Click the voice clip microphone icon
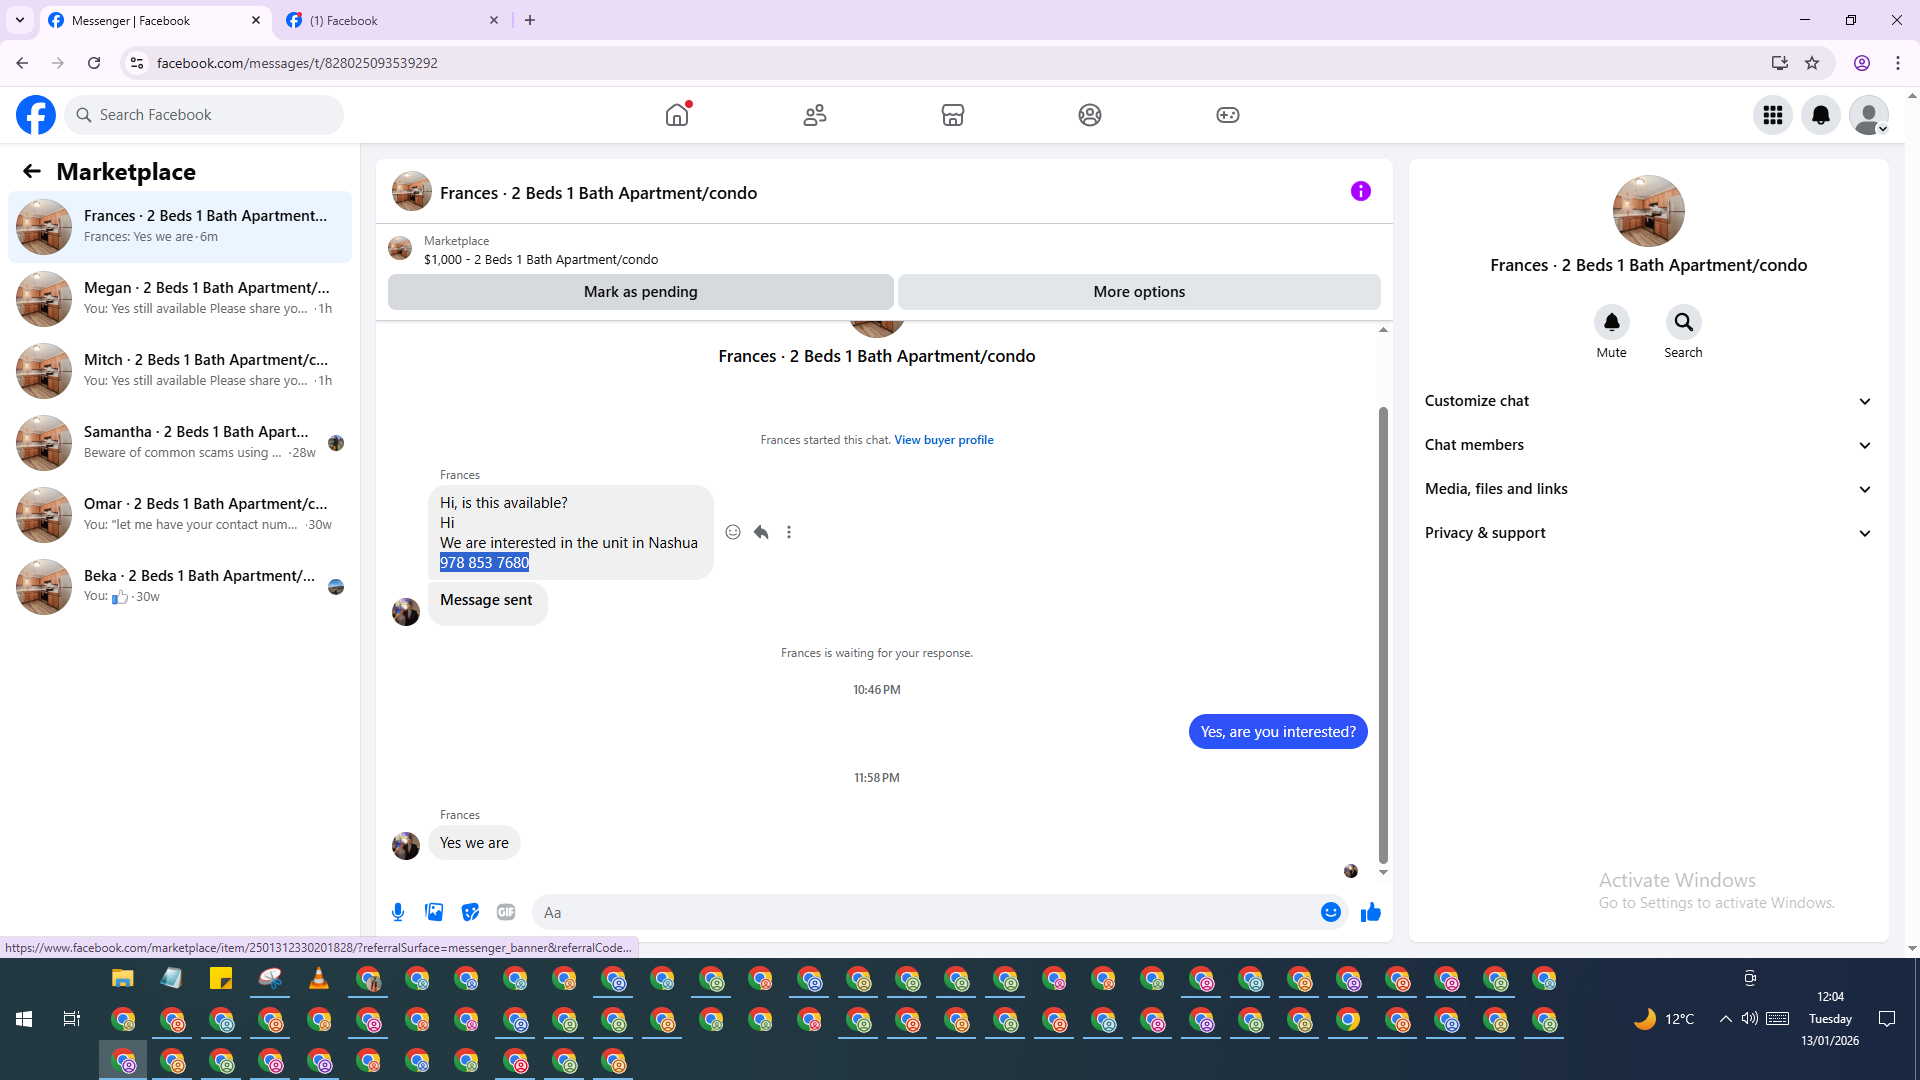The height and width of the screenshot is (1080, 1920). (x=398, y=912)
